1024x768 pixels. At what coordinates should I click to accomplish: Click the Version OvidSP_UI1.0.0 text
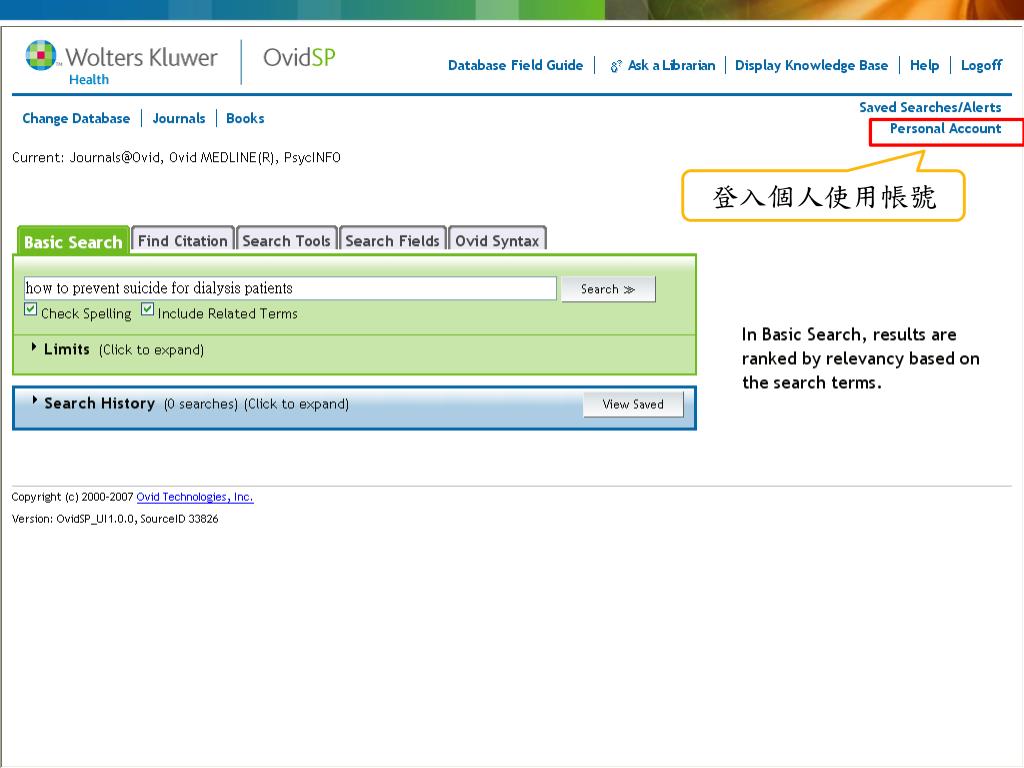115,519
